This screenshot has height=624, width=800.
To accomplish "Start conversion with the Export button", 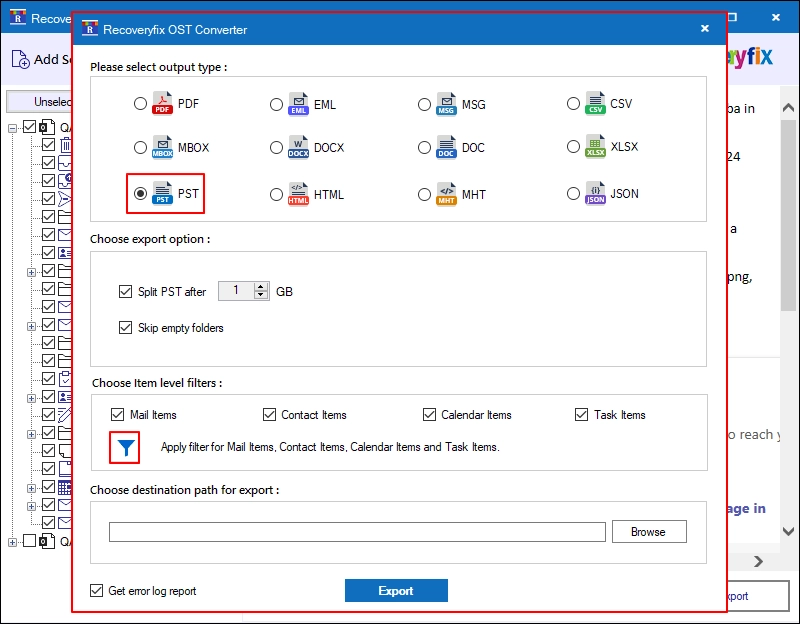I will [x=396, y=590].
